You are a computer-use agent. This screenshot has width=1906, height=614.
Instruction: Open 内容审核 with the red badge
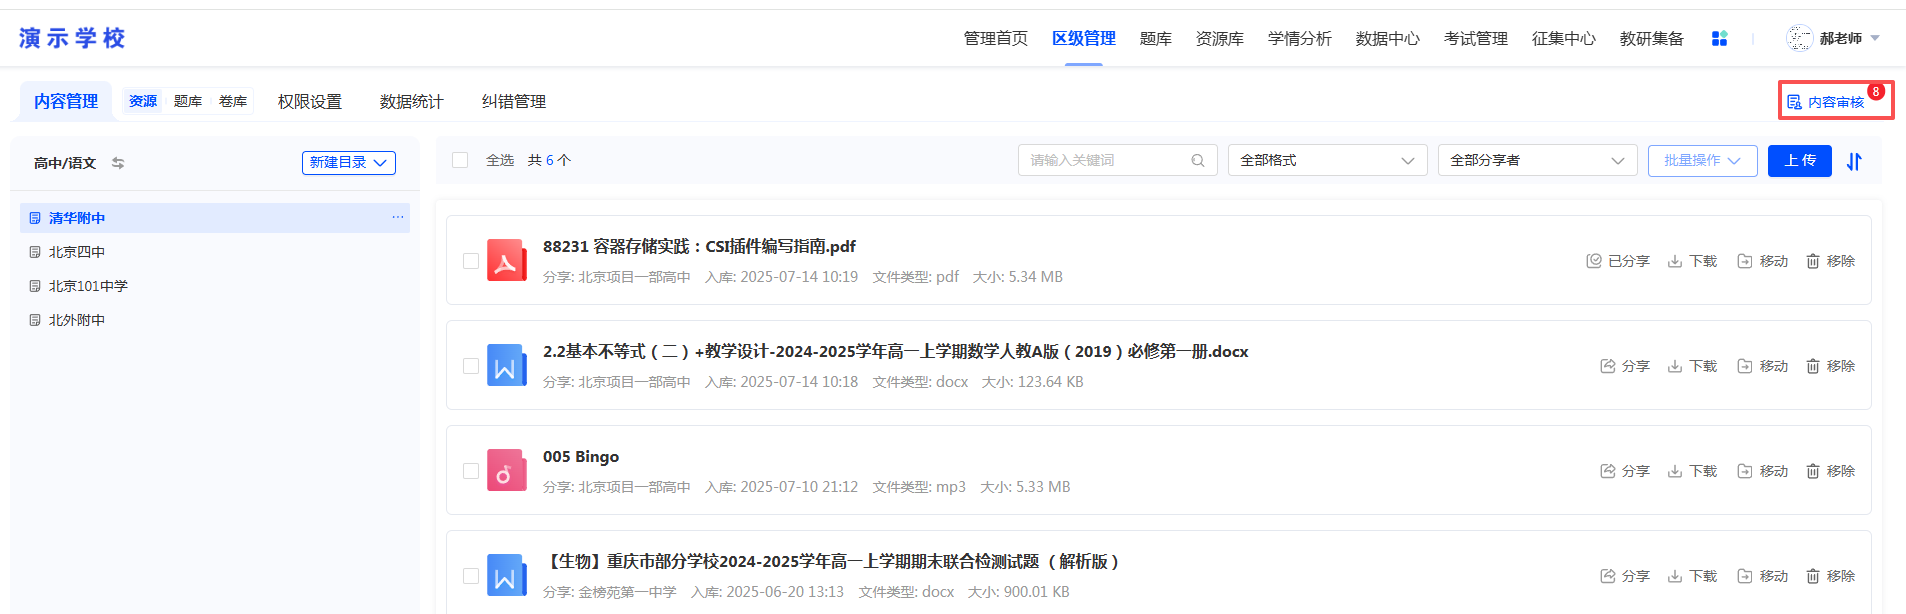(1835, 100)
